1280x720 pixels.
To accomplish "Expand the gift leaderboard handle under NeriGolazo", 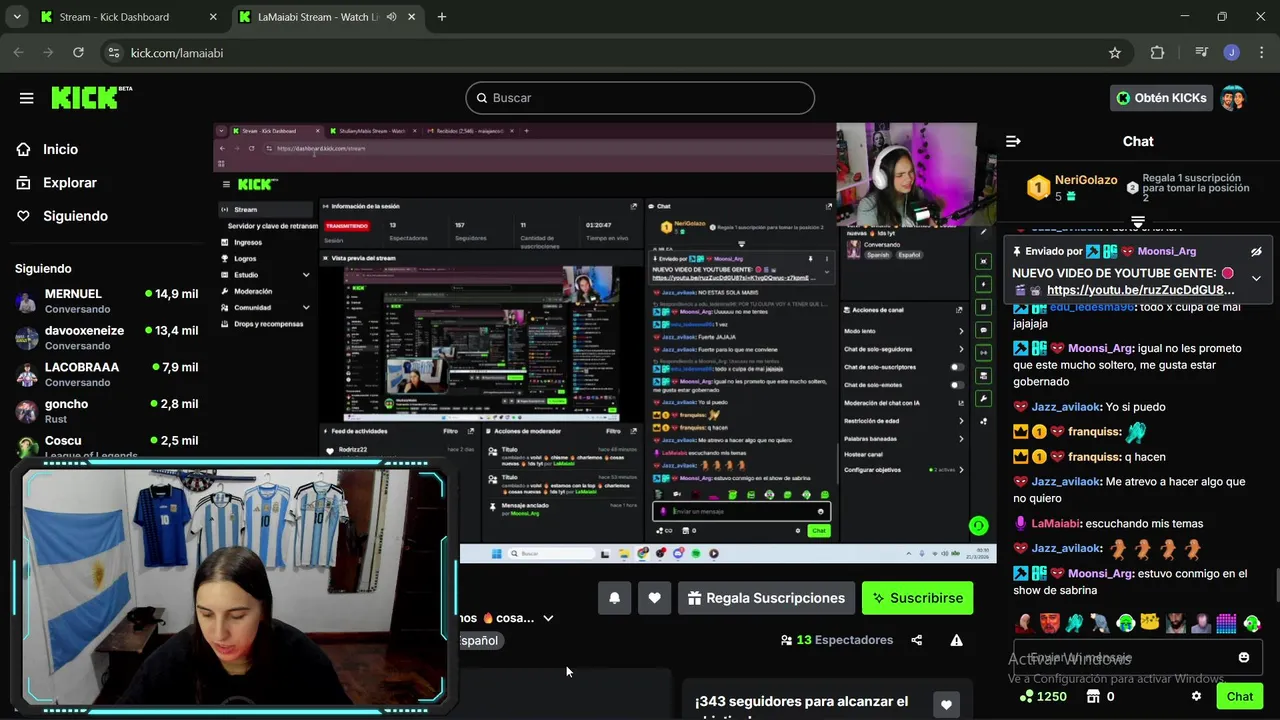I will (1138, 221).
